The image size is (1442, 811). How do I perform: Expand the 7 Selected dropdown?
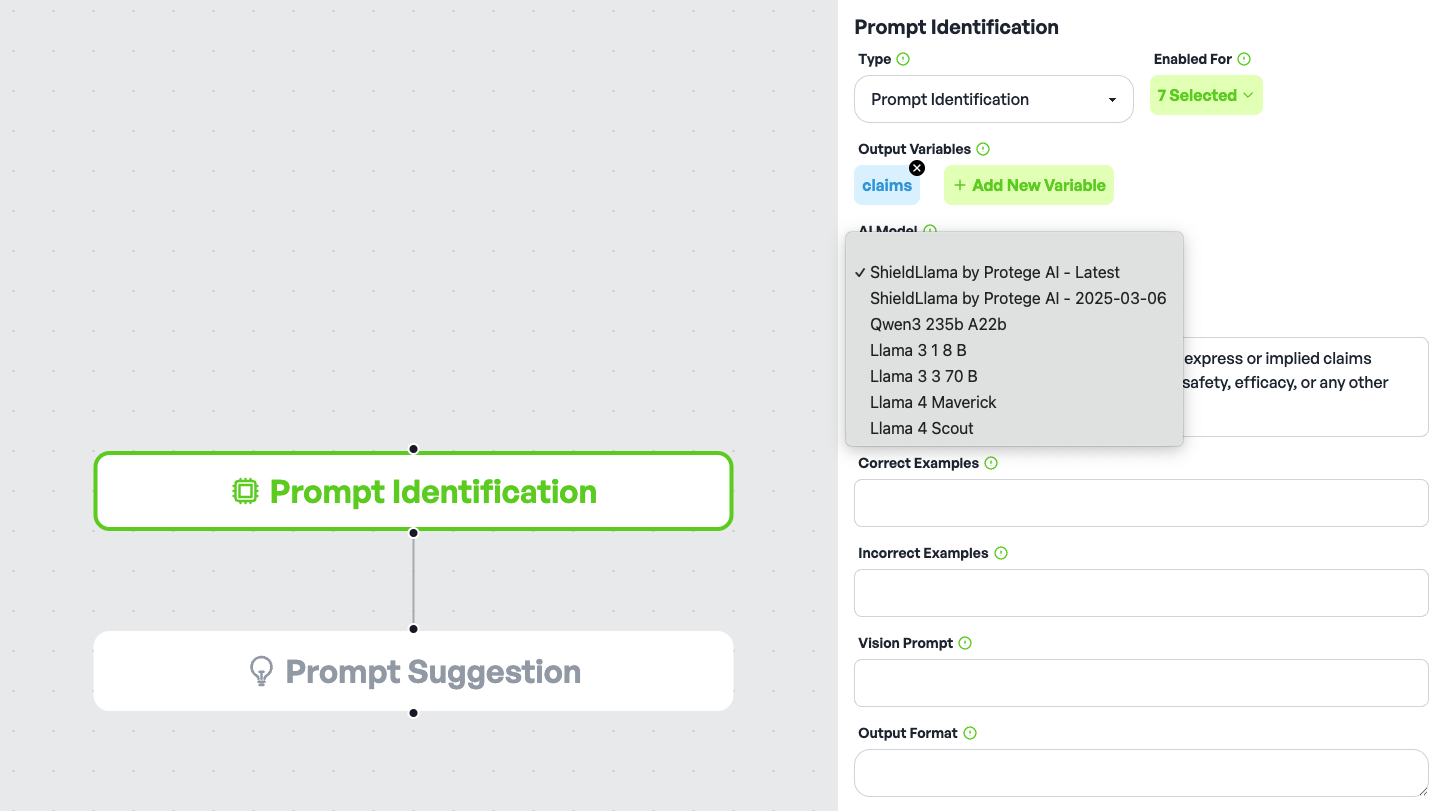tap(1205, 95)
